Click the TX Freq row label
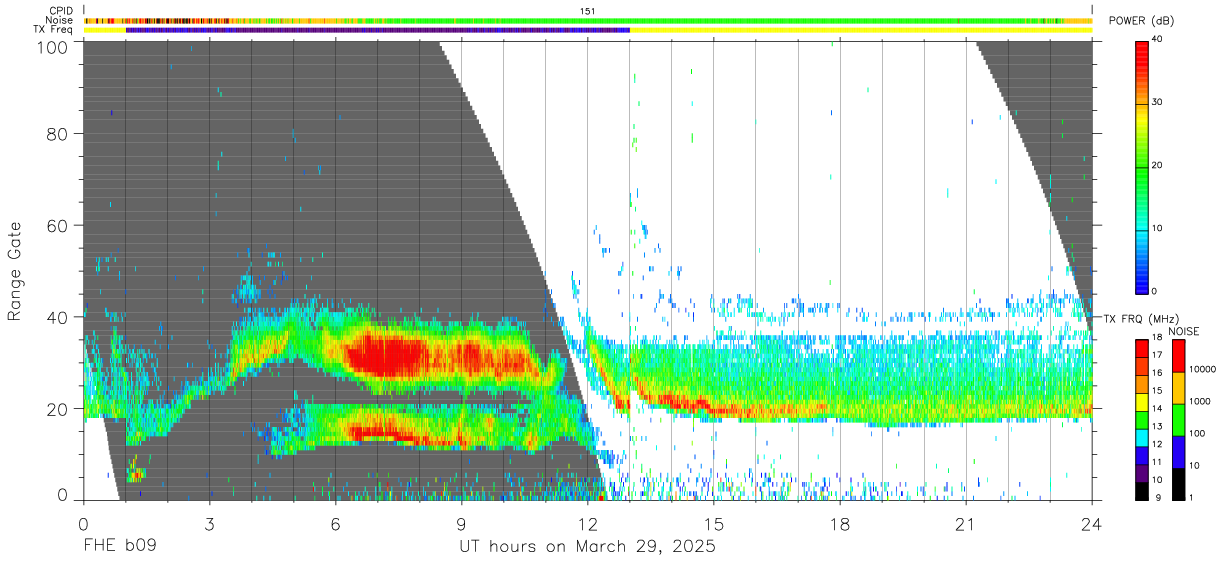This screenshot has height=567, width=1228. tap(53, 30)
